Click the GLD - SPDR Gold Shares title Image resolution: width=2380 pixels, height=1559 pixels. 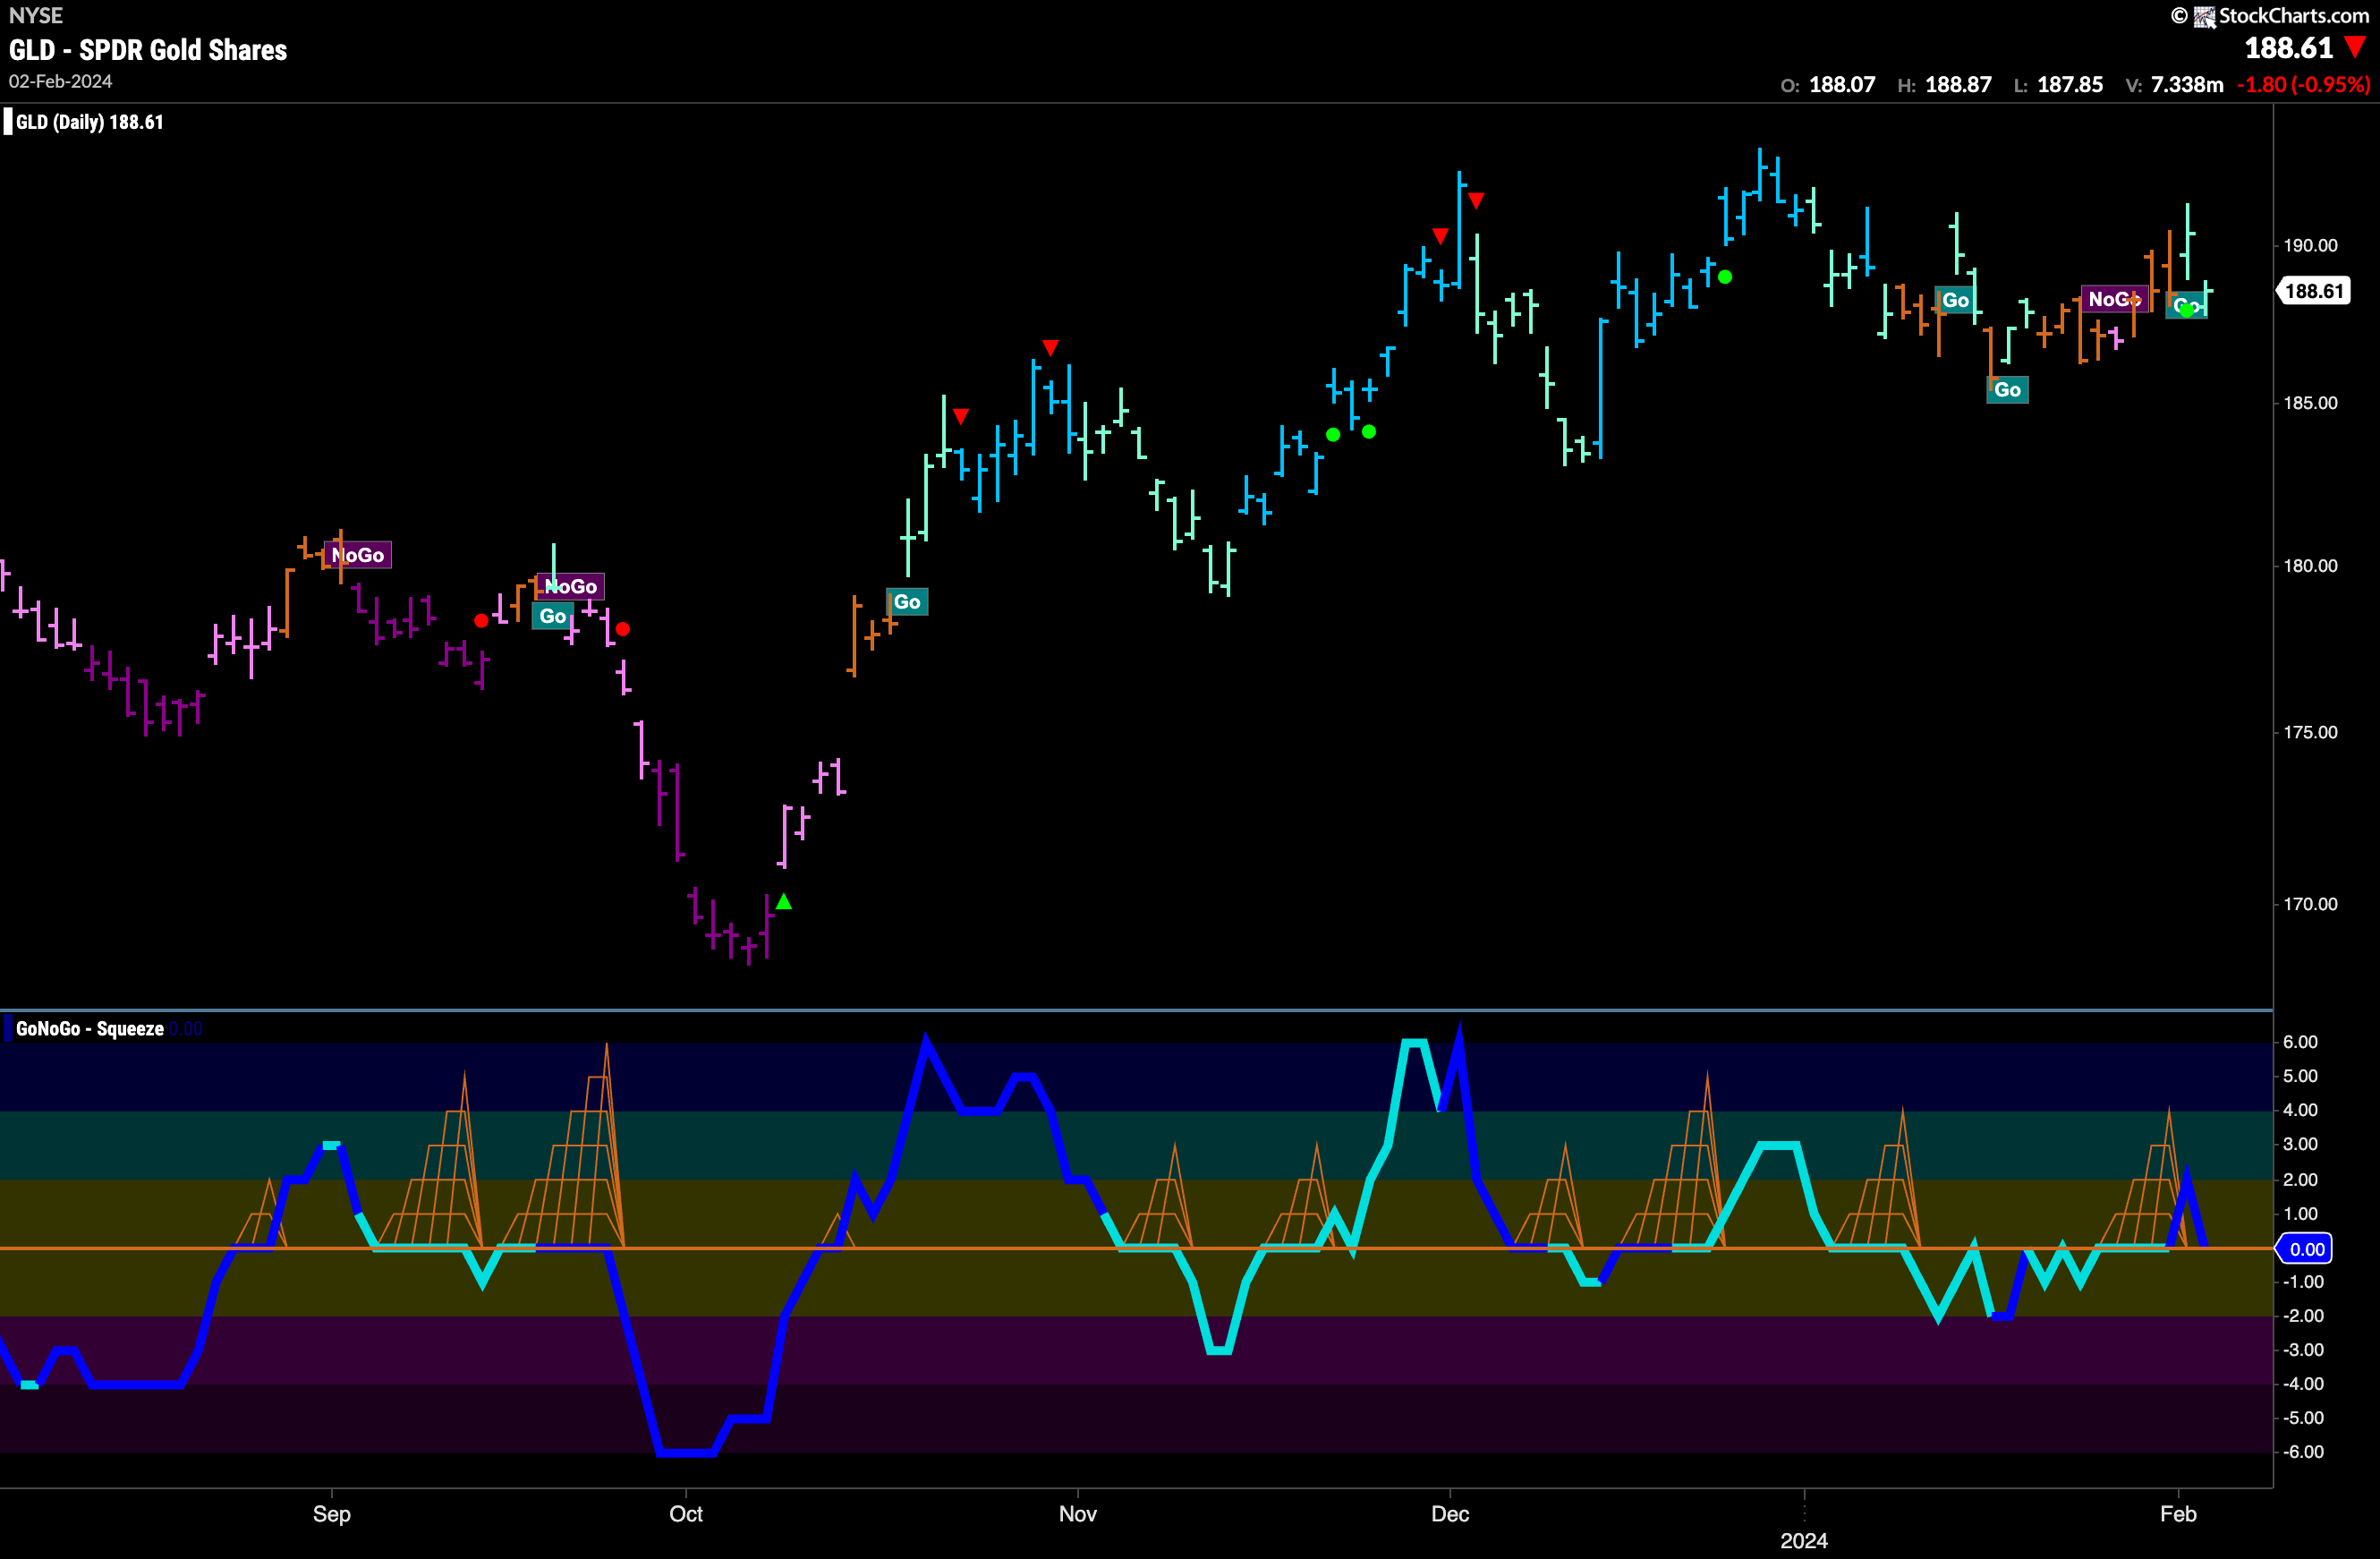point(148,50)
